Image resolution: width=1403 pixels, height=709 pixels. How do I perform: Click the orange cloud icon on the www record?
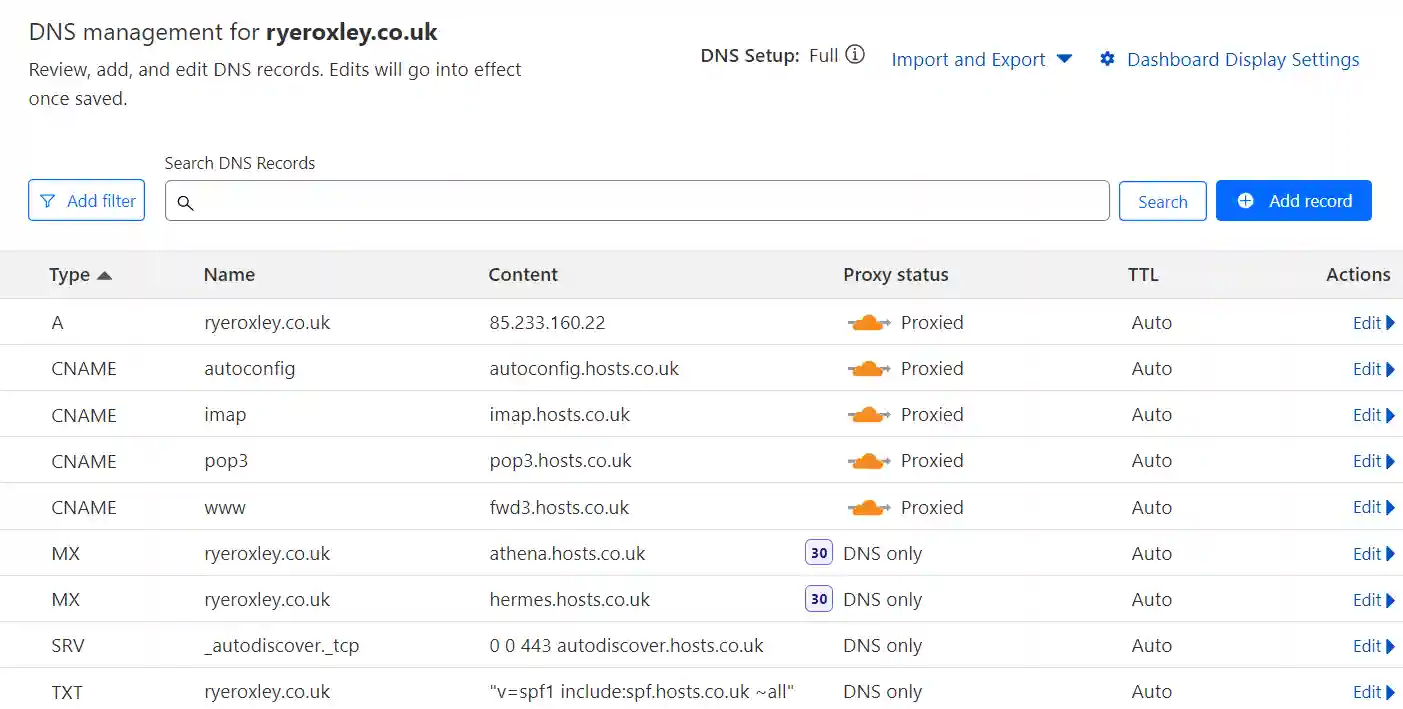coord(868,507)
